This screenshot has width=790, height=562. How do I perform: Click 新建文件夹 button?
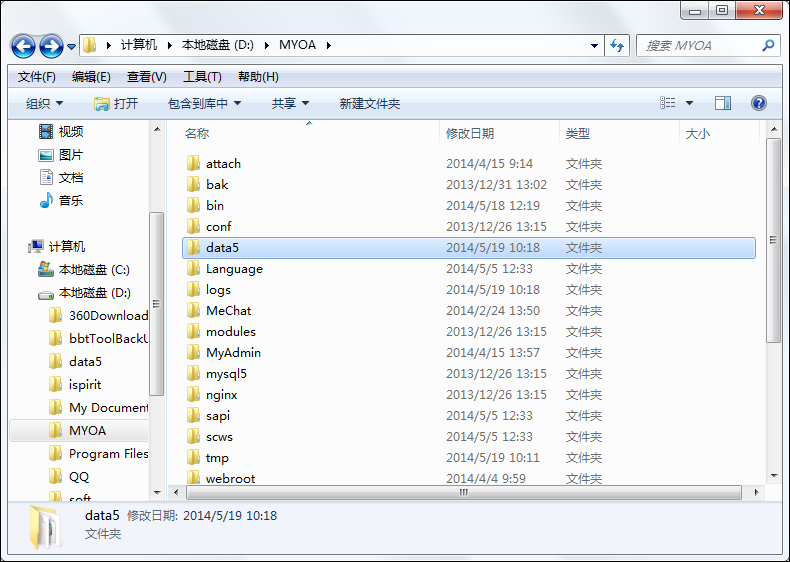(370, 104)
